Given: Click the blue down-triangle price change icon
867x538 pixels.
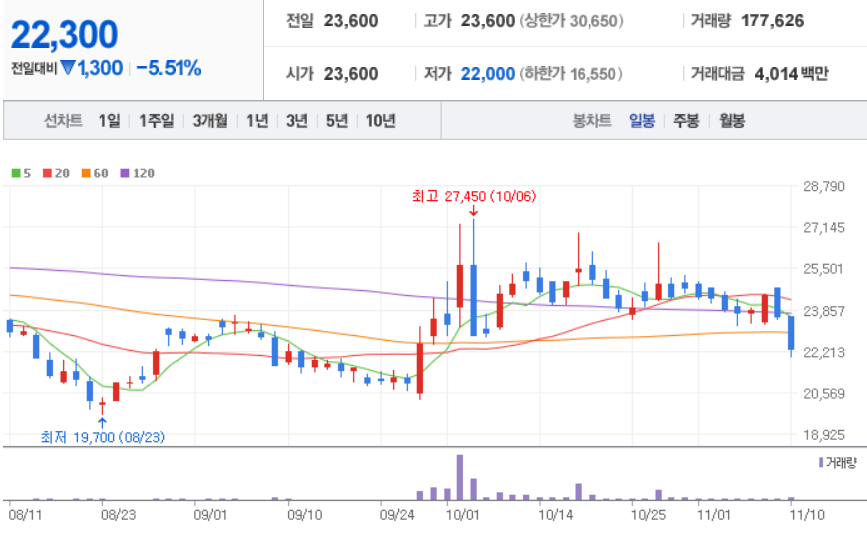Looking at the screenshot, I should [68, 68].
